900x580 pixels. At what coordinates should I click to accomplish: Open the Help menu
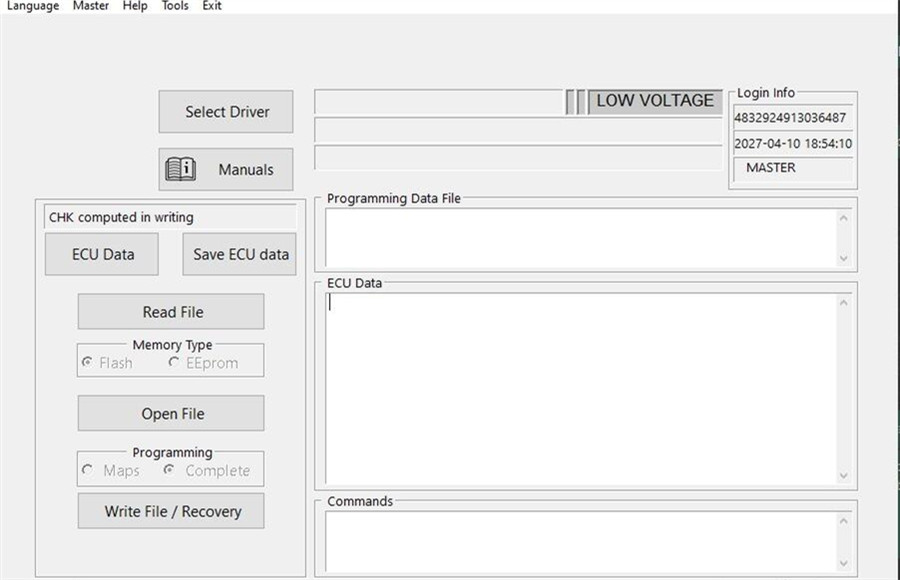135,6
